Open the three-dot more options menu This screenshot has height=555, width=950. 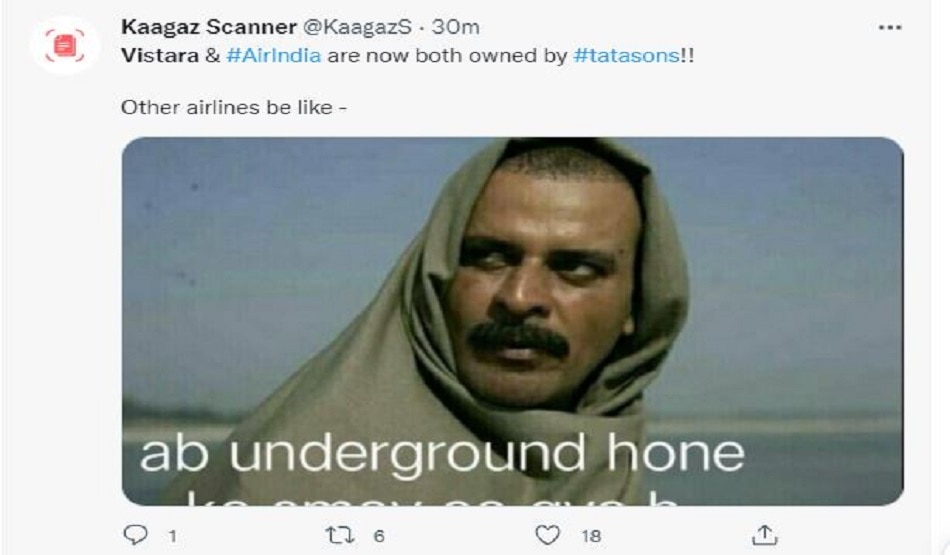tap(889, 28)
